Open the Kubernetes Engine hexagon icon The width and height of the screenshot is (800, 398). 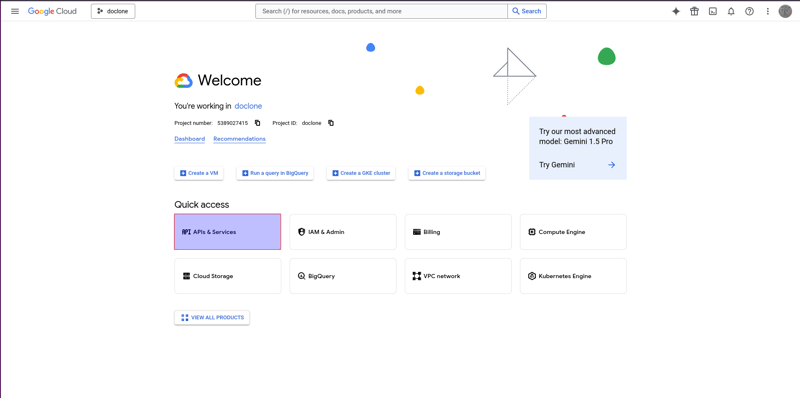coord(532,276)
